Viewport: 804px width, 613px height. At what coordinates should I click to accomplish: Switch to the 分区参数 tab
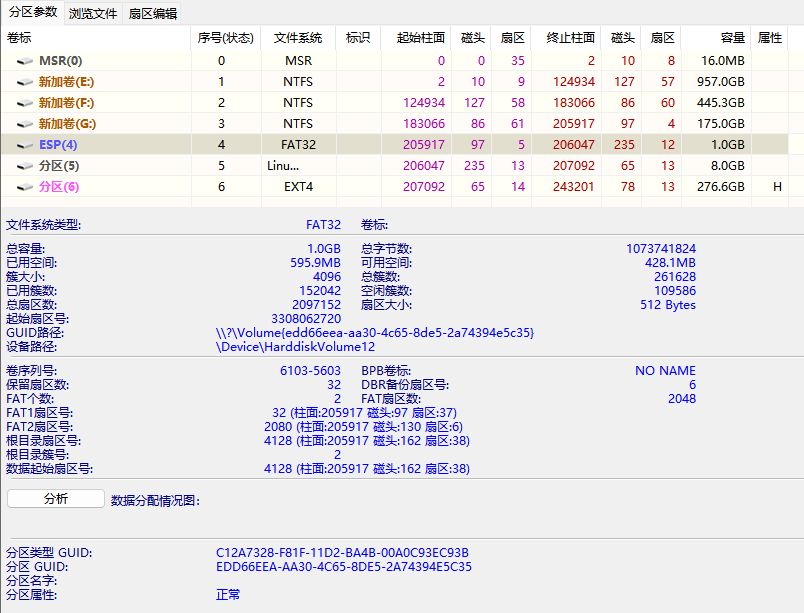coord(33,13)
